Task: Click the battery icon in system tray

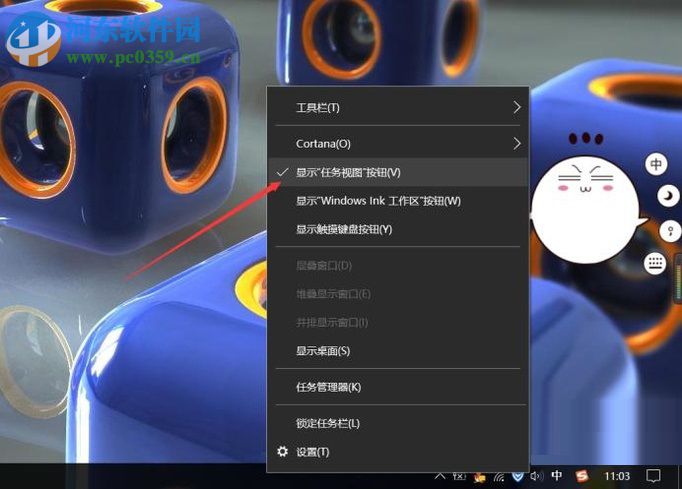Action: [459, 477]
